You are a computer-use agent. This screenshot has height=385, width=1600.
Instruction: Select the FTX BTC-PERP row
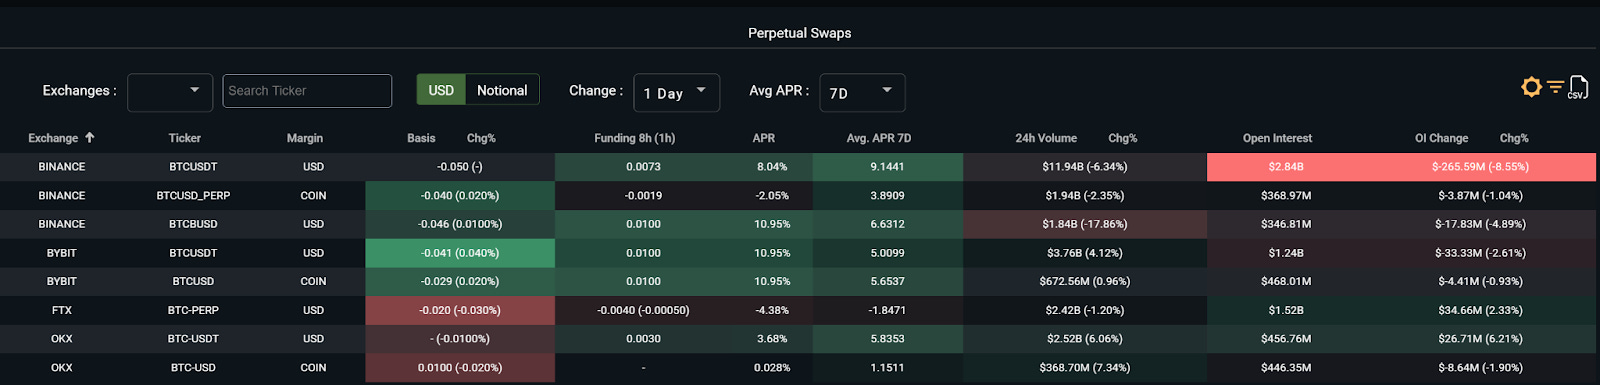800,310
